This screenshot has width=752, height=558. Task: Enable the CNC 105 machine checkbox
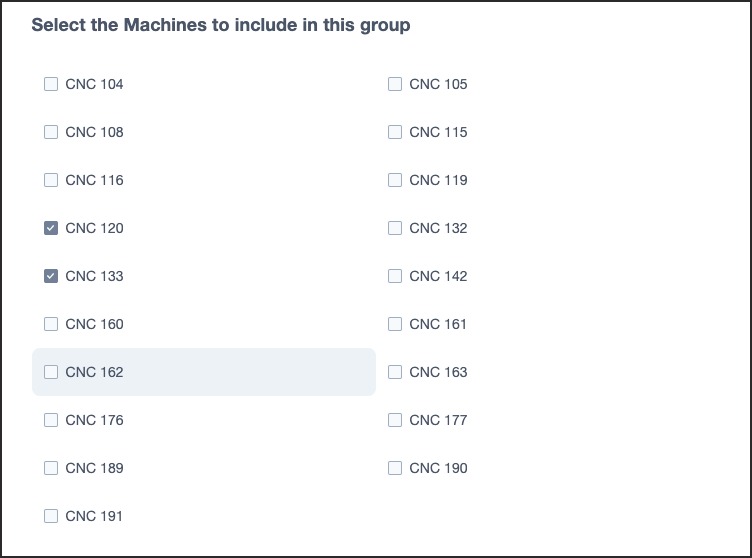coord(395,84)
